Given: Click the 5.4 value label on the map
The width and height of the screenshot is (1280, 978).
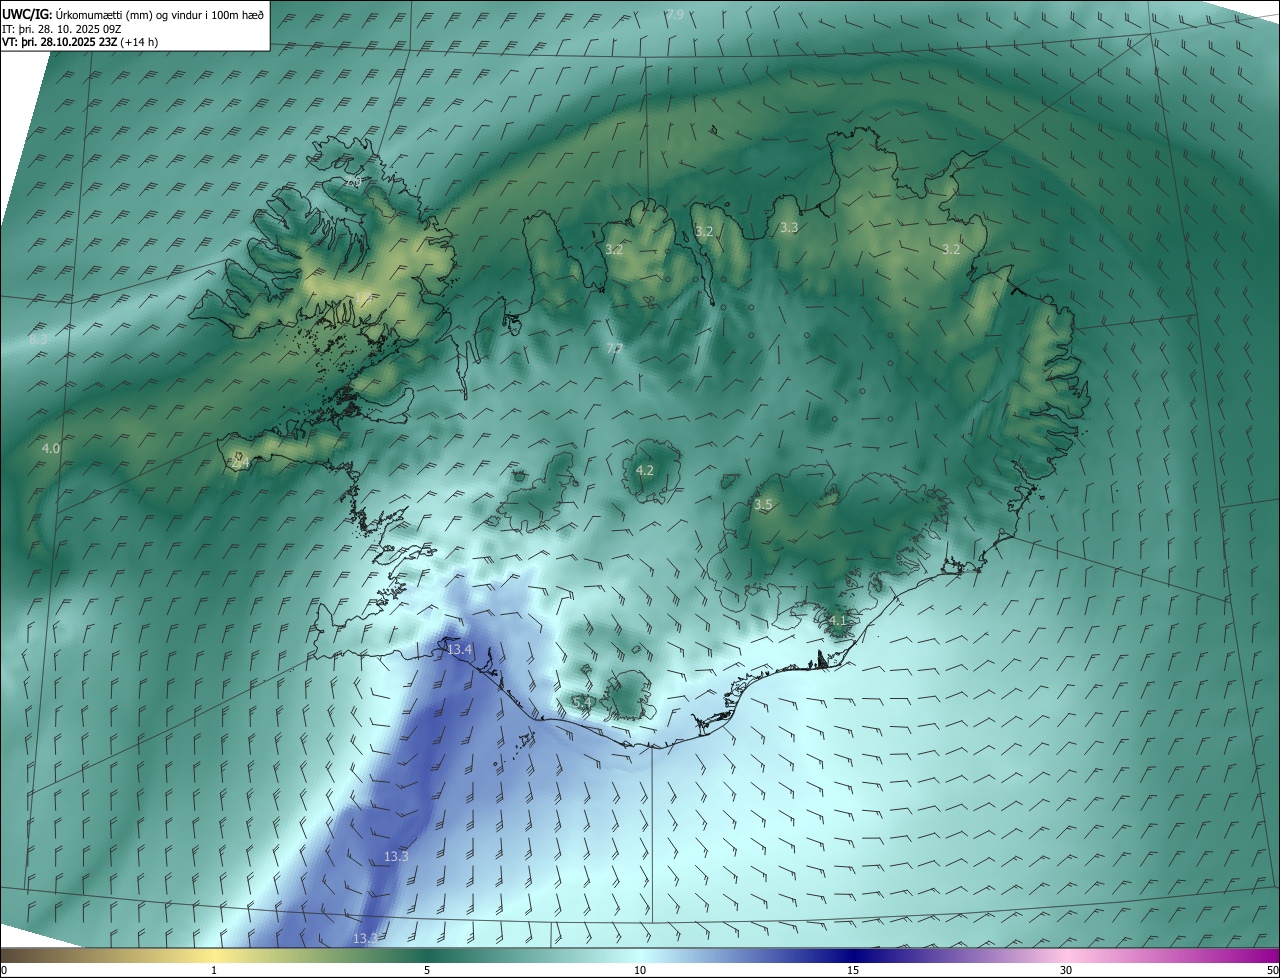Looking at the screenshot, I should (583, 703).
